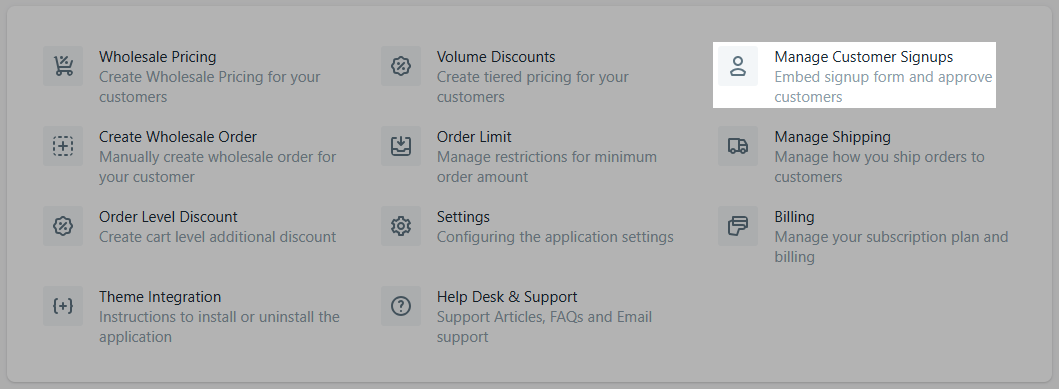Click the Create Wholesale Order plus icon
Screen dimensions: 1059x389
(x=63, y=146)
